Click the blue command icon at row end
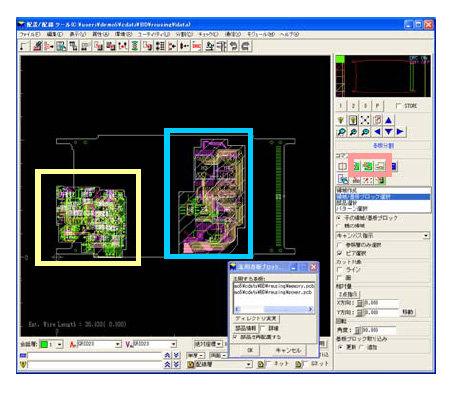The height and width of the screenshot is (395, 455). click(x=393, y=166)
